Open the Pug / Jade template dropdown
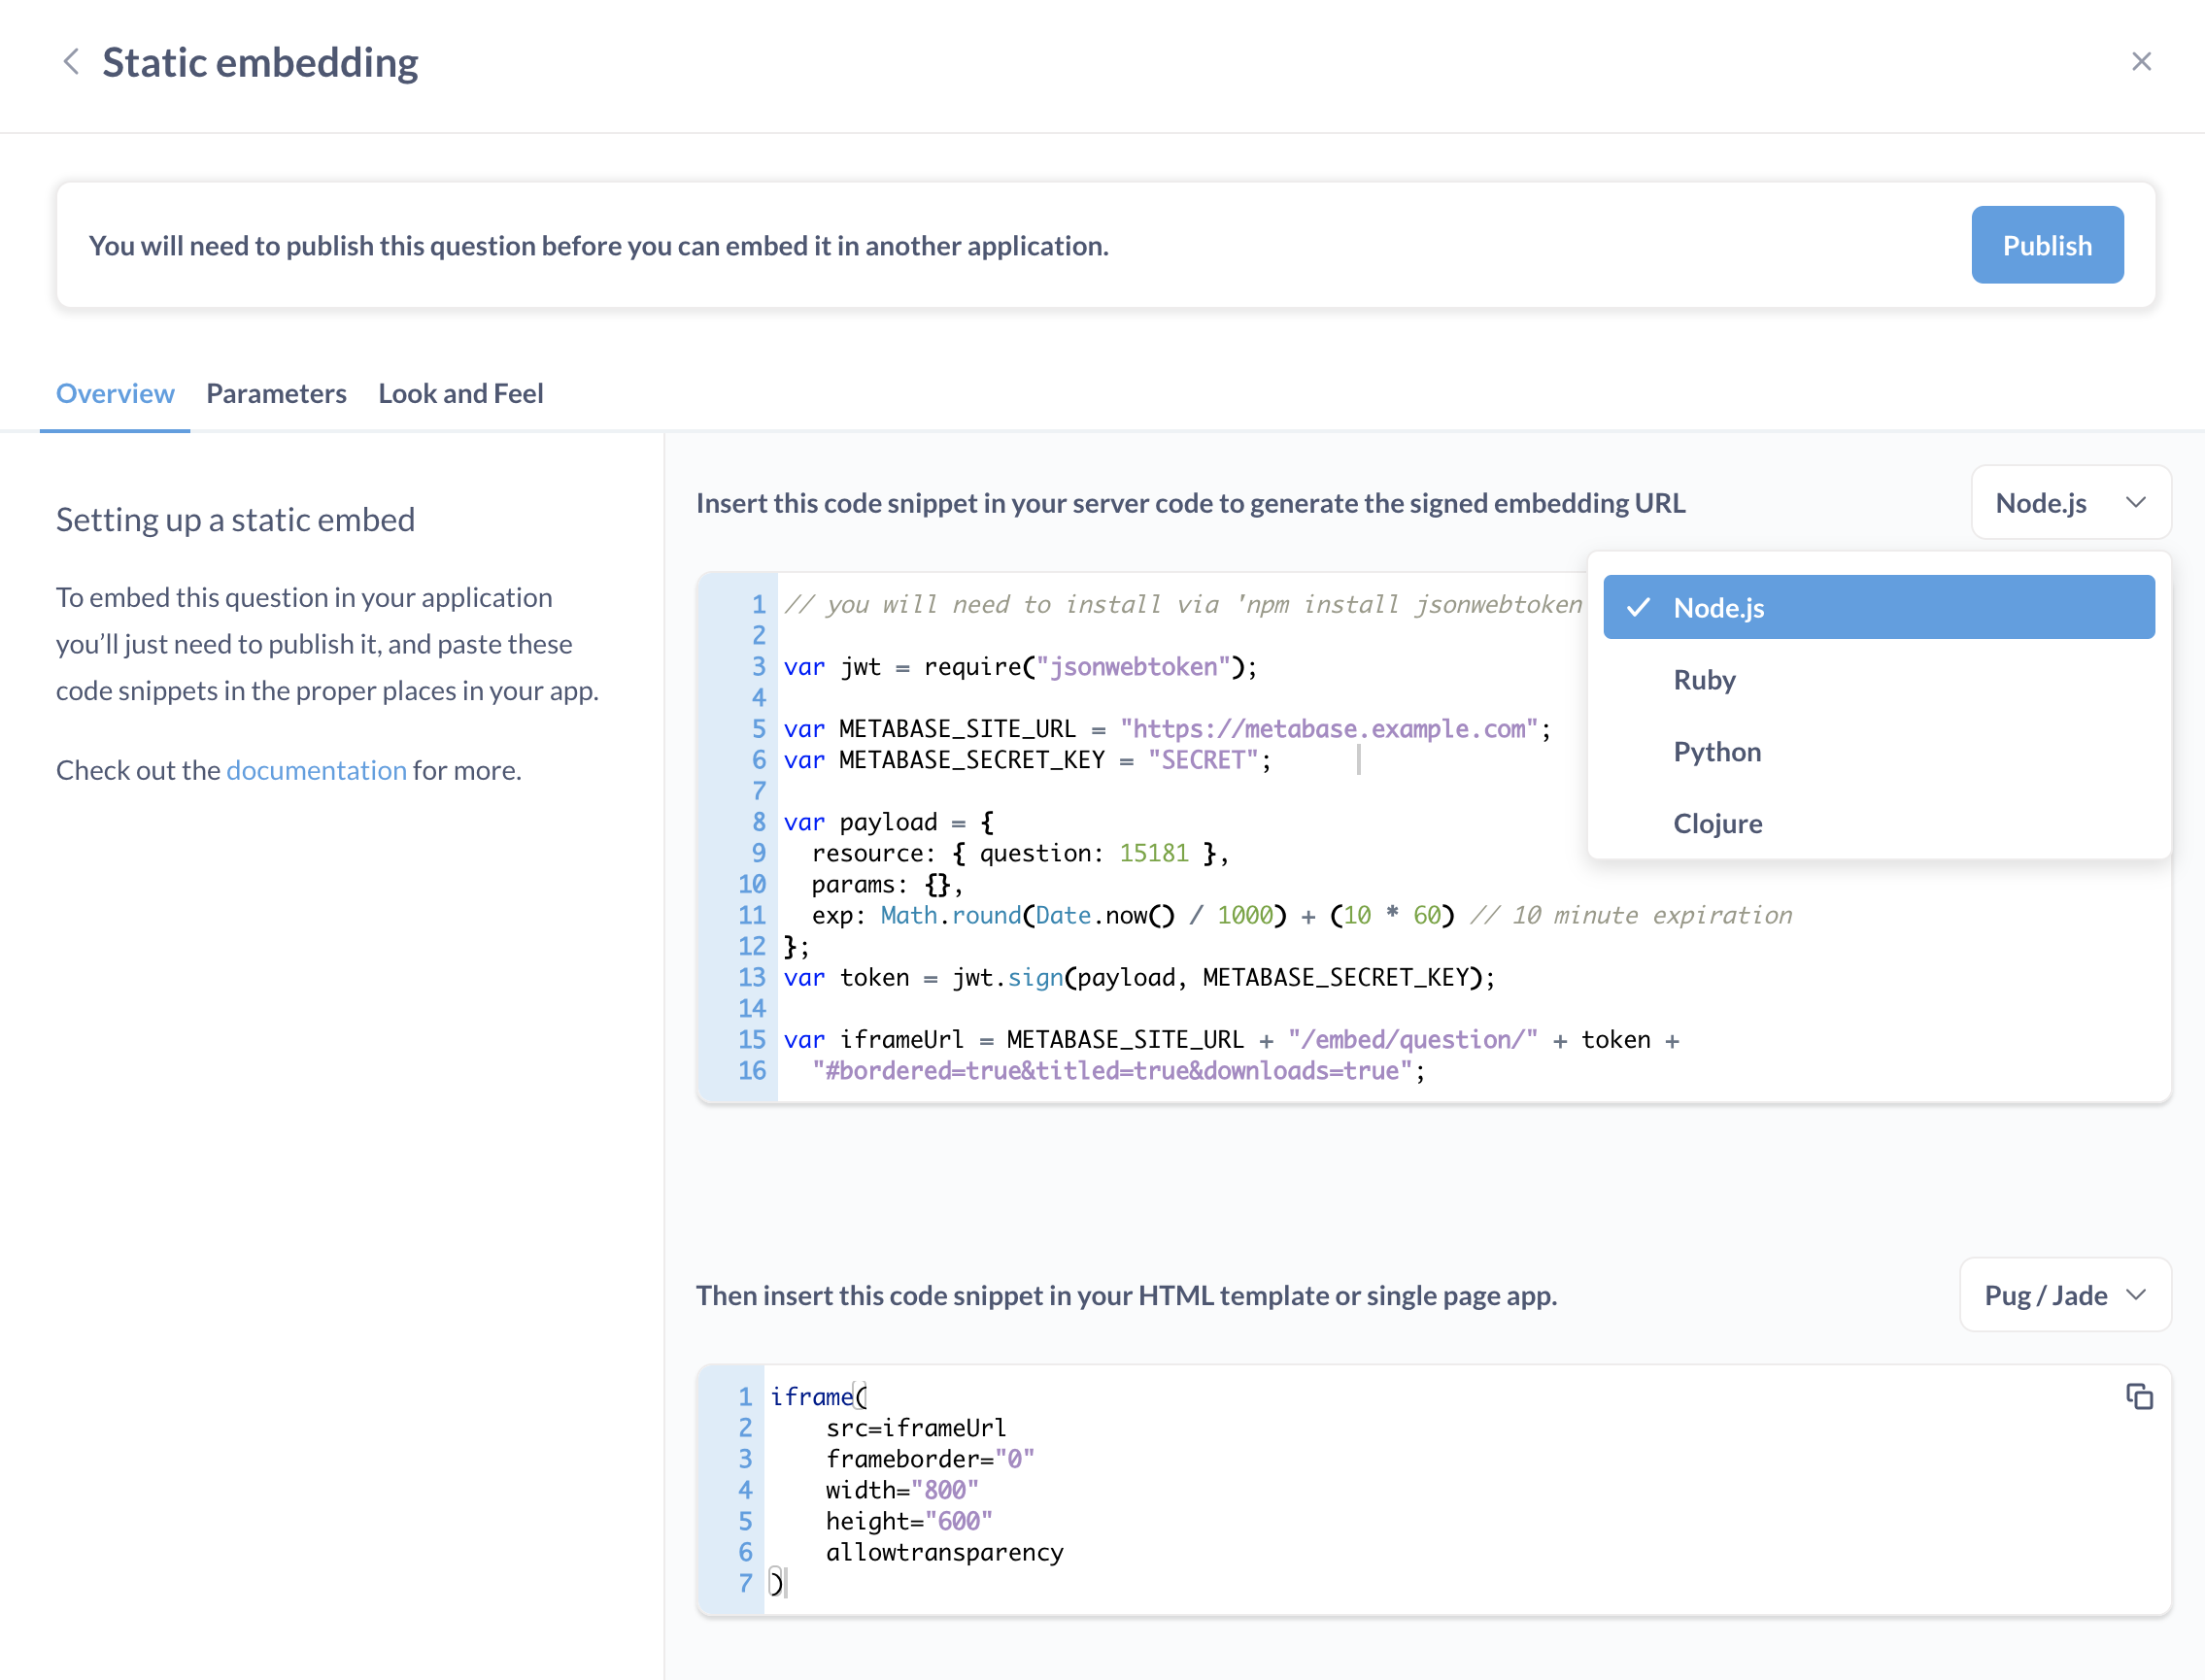 point(2065,1295)
